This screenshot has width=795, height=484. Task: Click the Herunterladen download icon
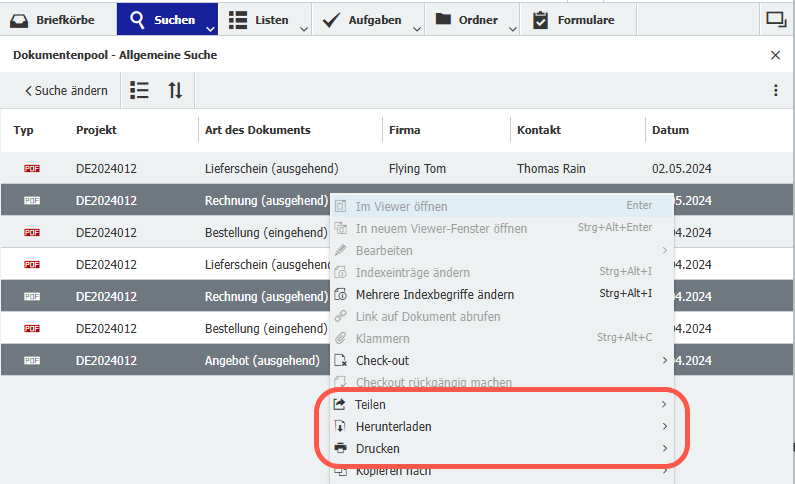point(340,427)
